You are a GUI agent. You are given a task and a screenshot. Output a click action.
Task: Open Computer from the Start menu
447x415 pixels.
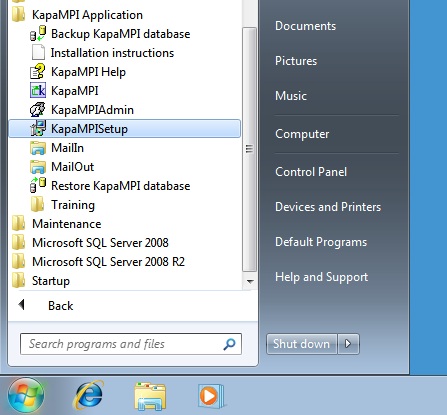pos(302,134)
